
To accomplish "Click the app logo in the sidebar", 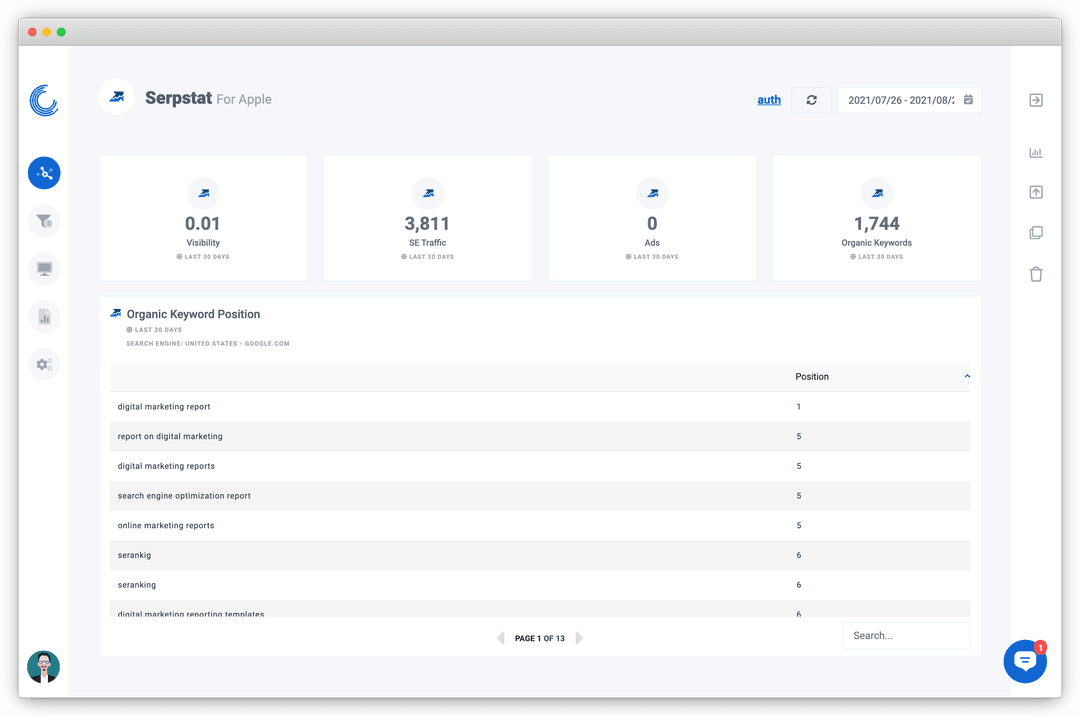I will (44, 101).
